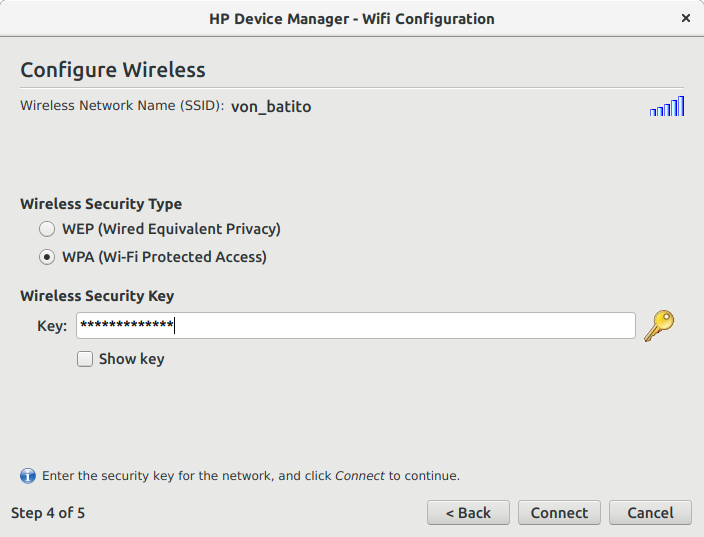Click the wireless signal strength bars icon
The image size is (704, 537).
tap(667, 106)
